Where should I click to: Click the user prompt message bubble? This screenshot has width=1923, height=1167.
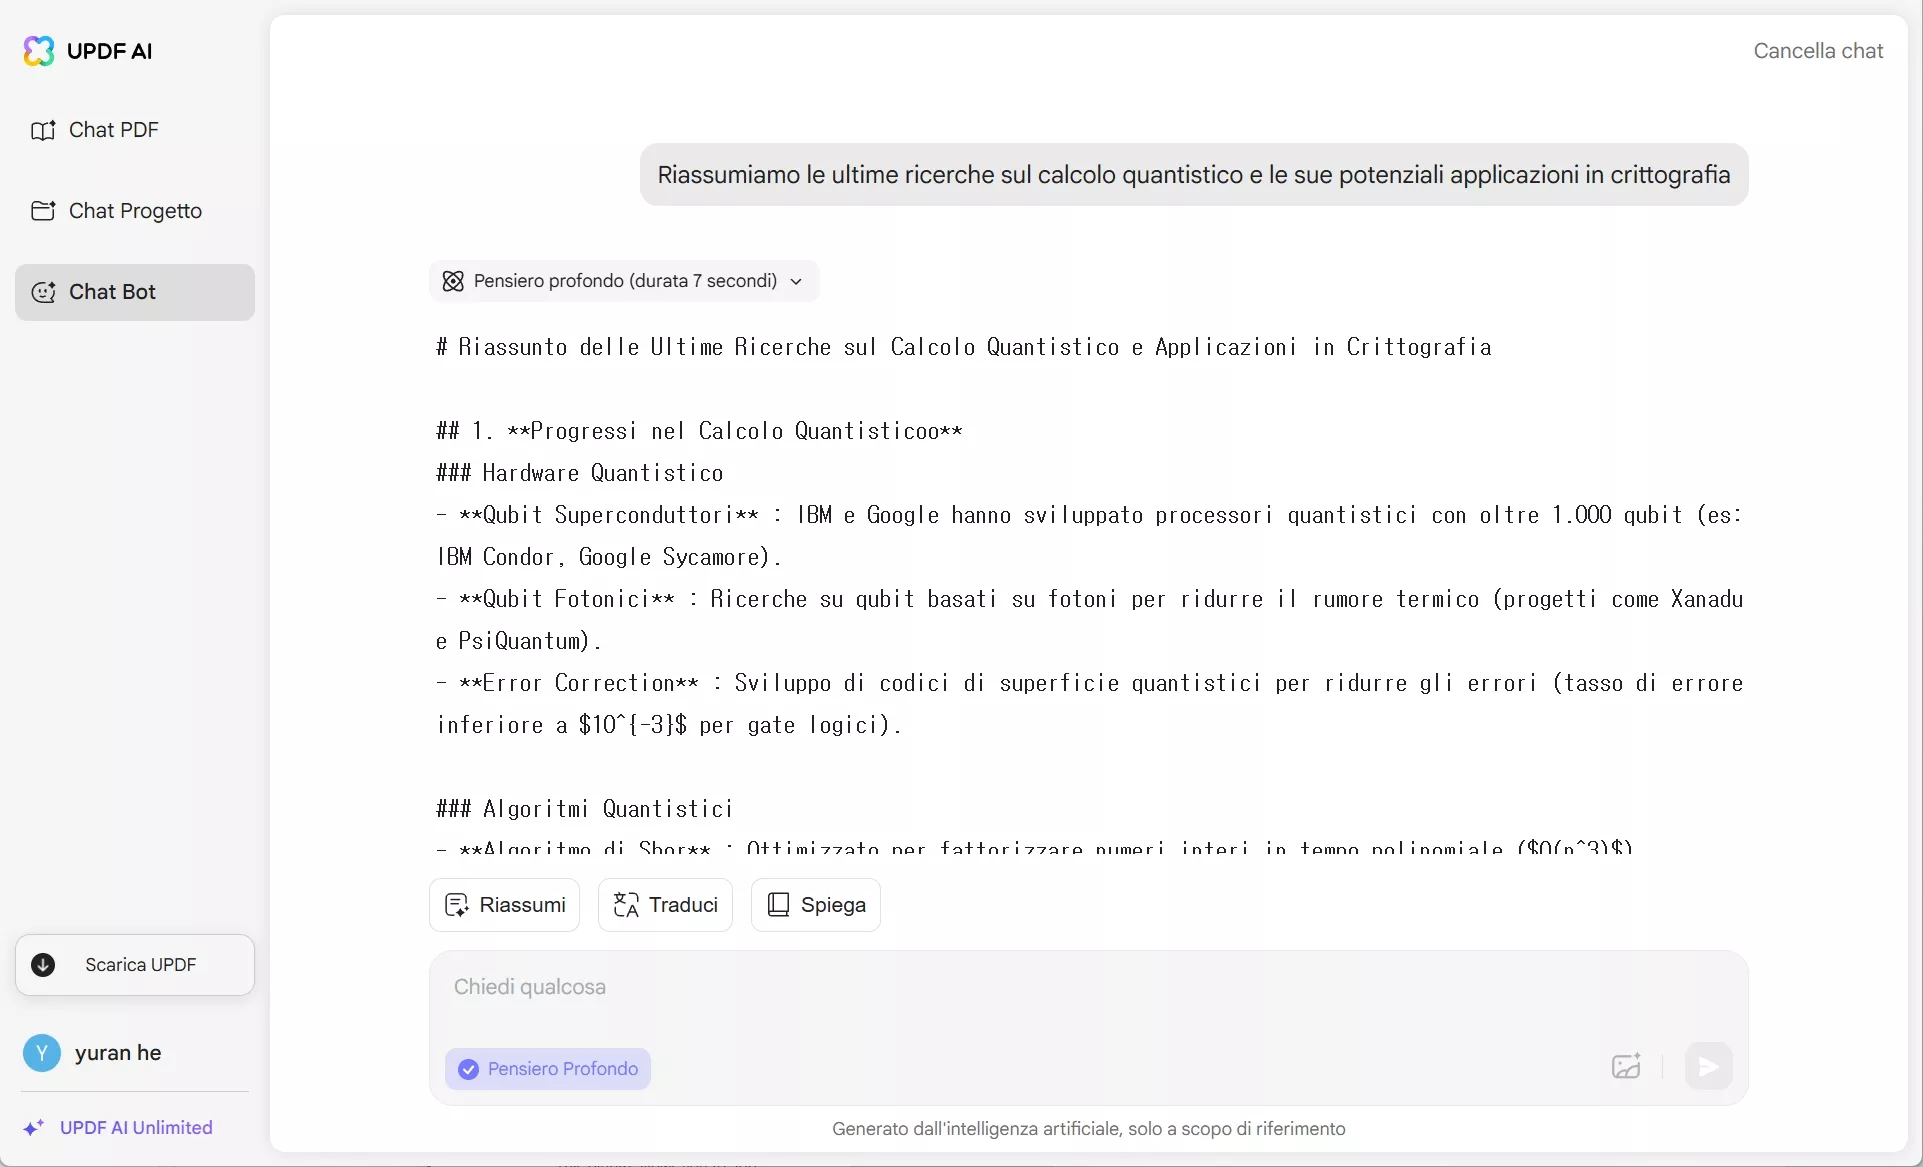(1194, 175)
